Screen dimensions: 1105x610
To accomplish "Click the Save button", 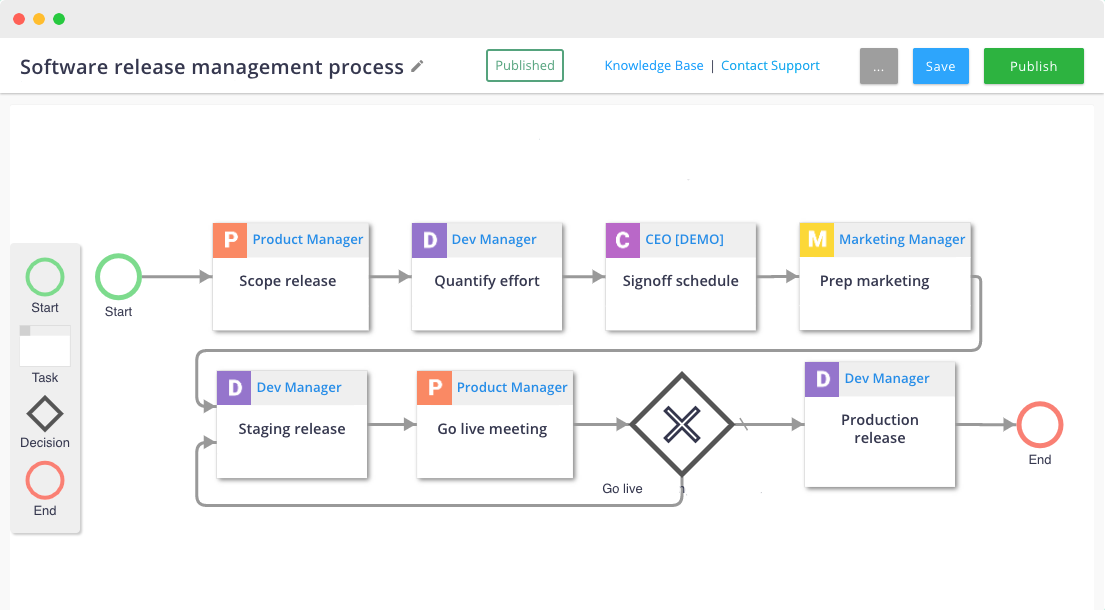I will (940, 65).
